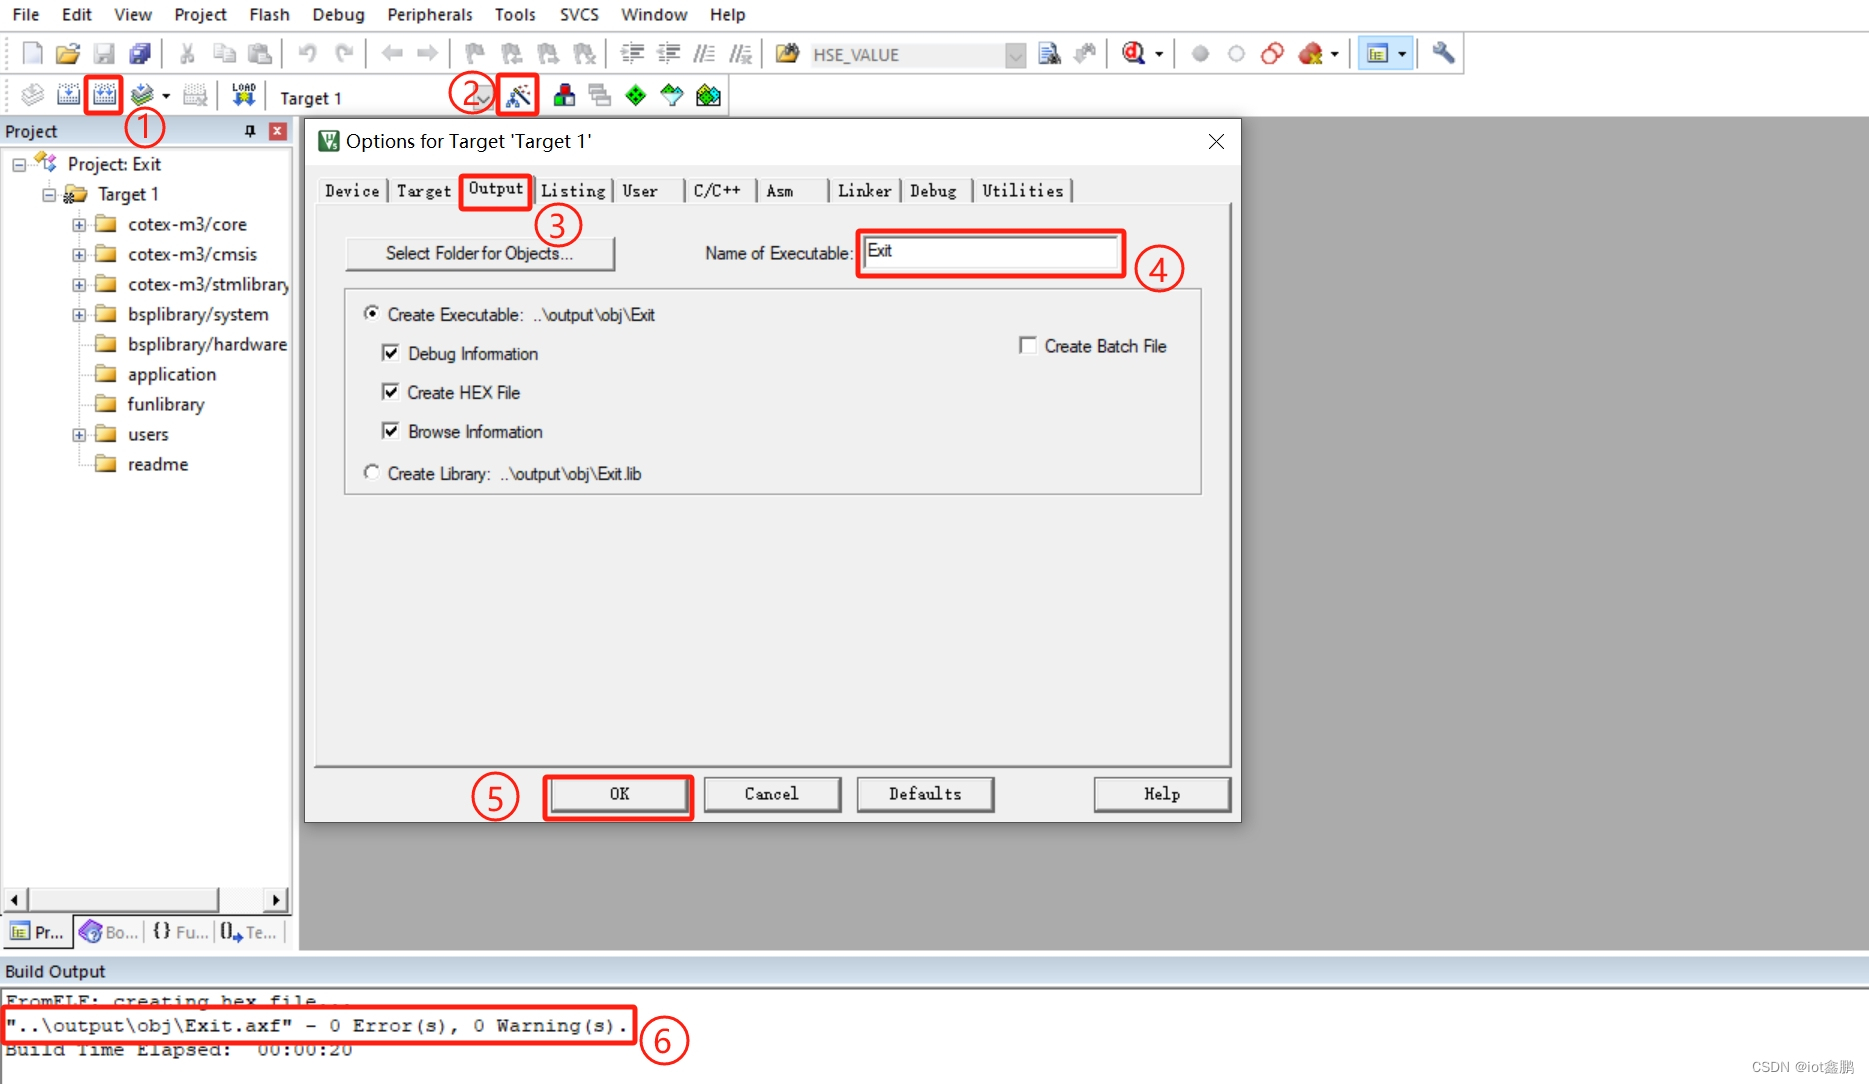1869x1084 pixels.
Task: Click the Translate current file icon
Action: coord(32,95)
